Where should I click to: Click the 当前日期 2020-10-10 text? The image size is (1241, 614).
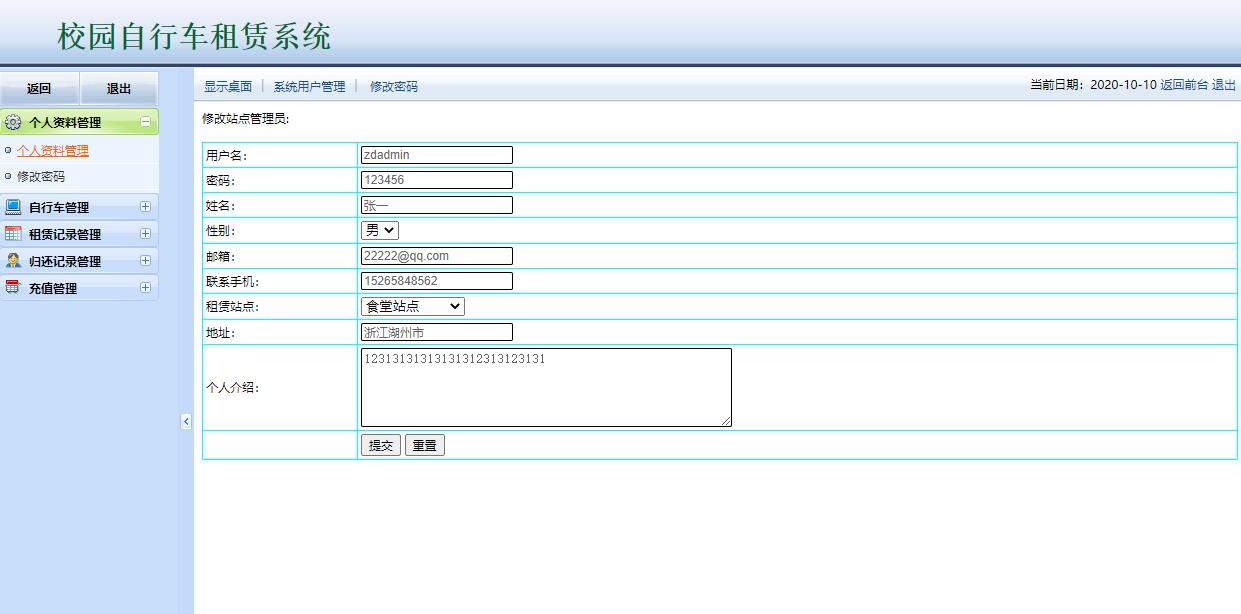1093,85
